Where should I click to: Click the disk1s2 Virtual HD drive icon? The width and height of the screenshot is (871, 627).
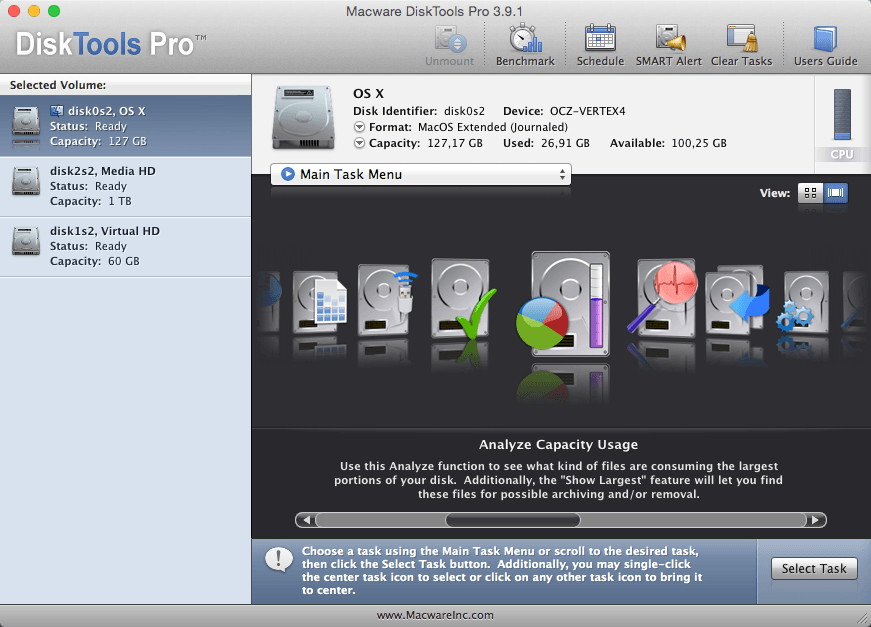[x=26, y=241]
